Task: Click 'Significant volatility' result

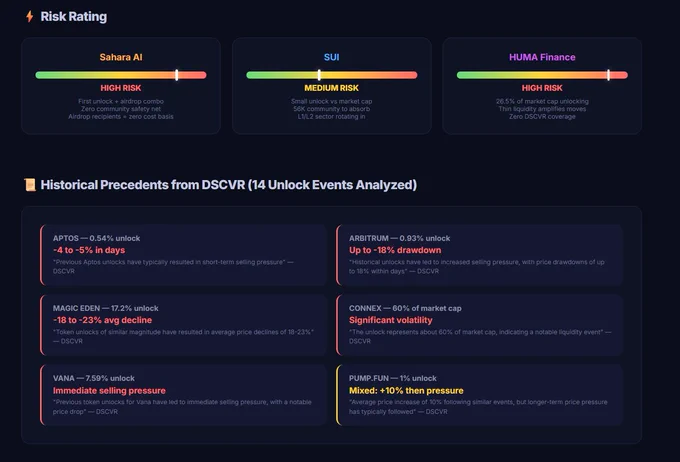Action: click(x=391, y=320)
